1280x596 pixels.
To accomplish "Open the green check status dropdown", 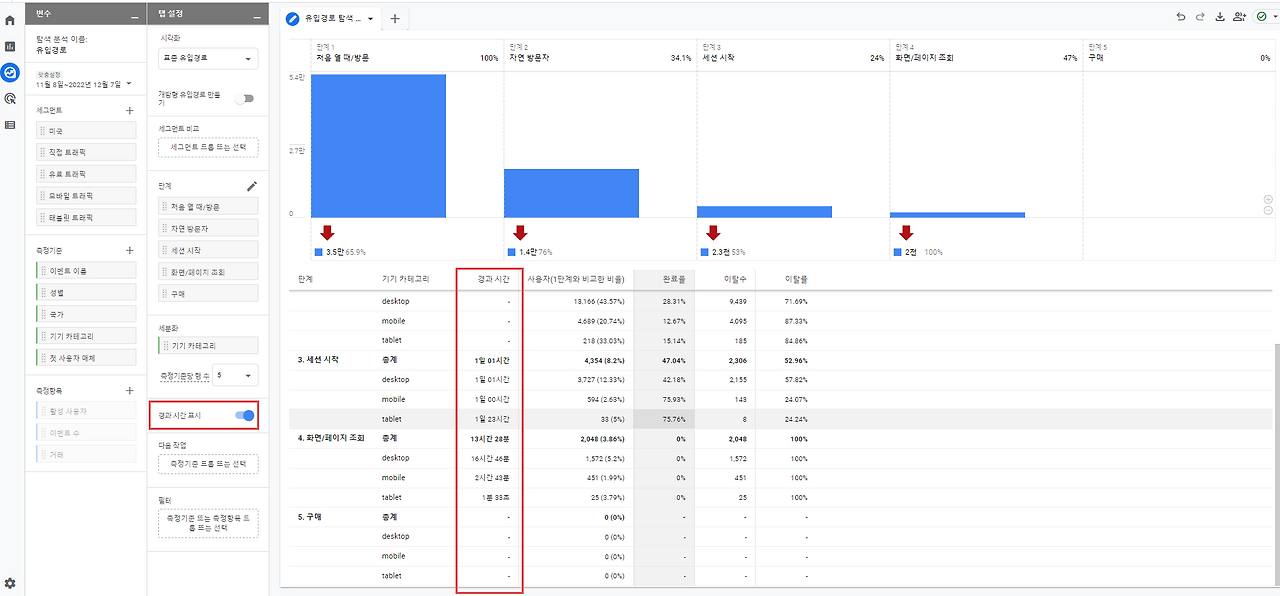I will click(1266, 16).
